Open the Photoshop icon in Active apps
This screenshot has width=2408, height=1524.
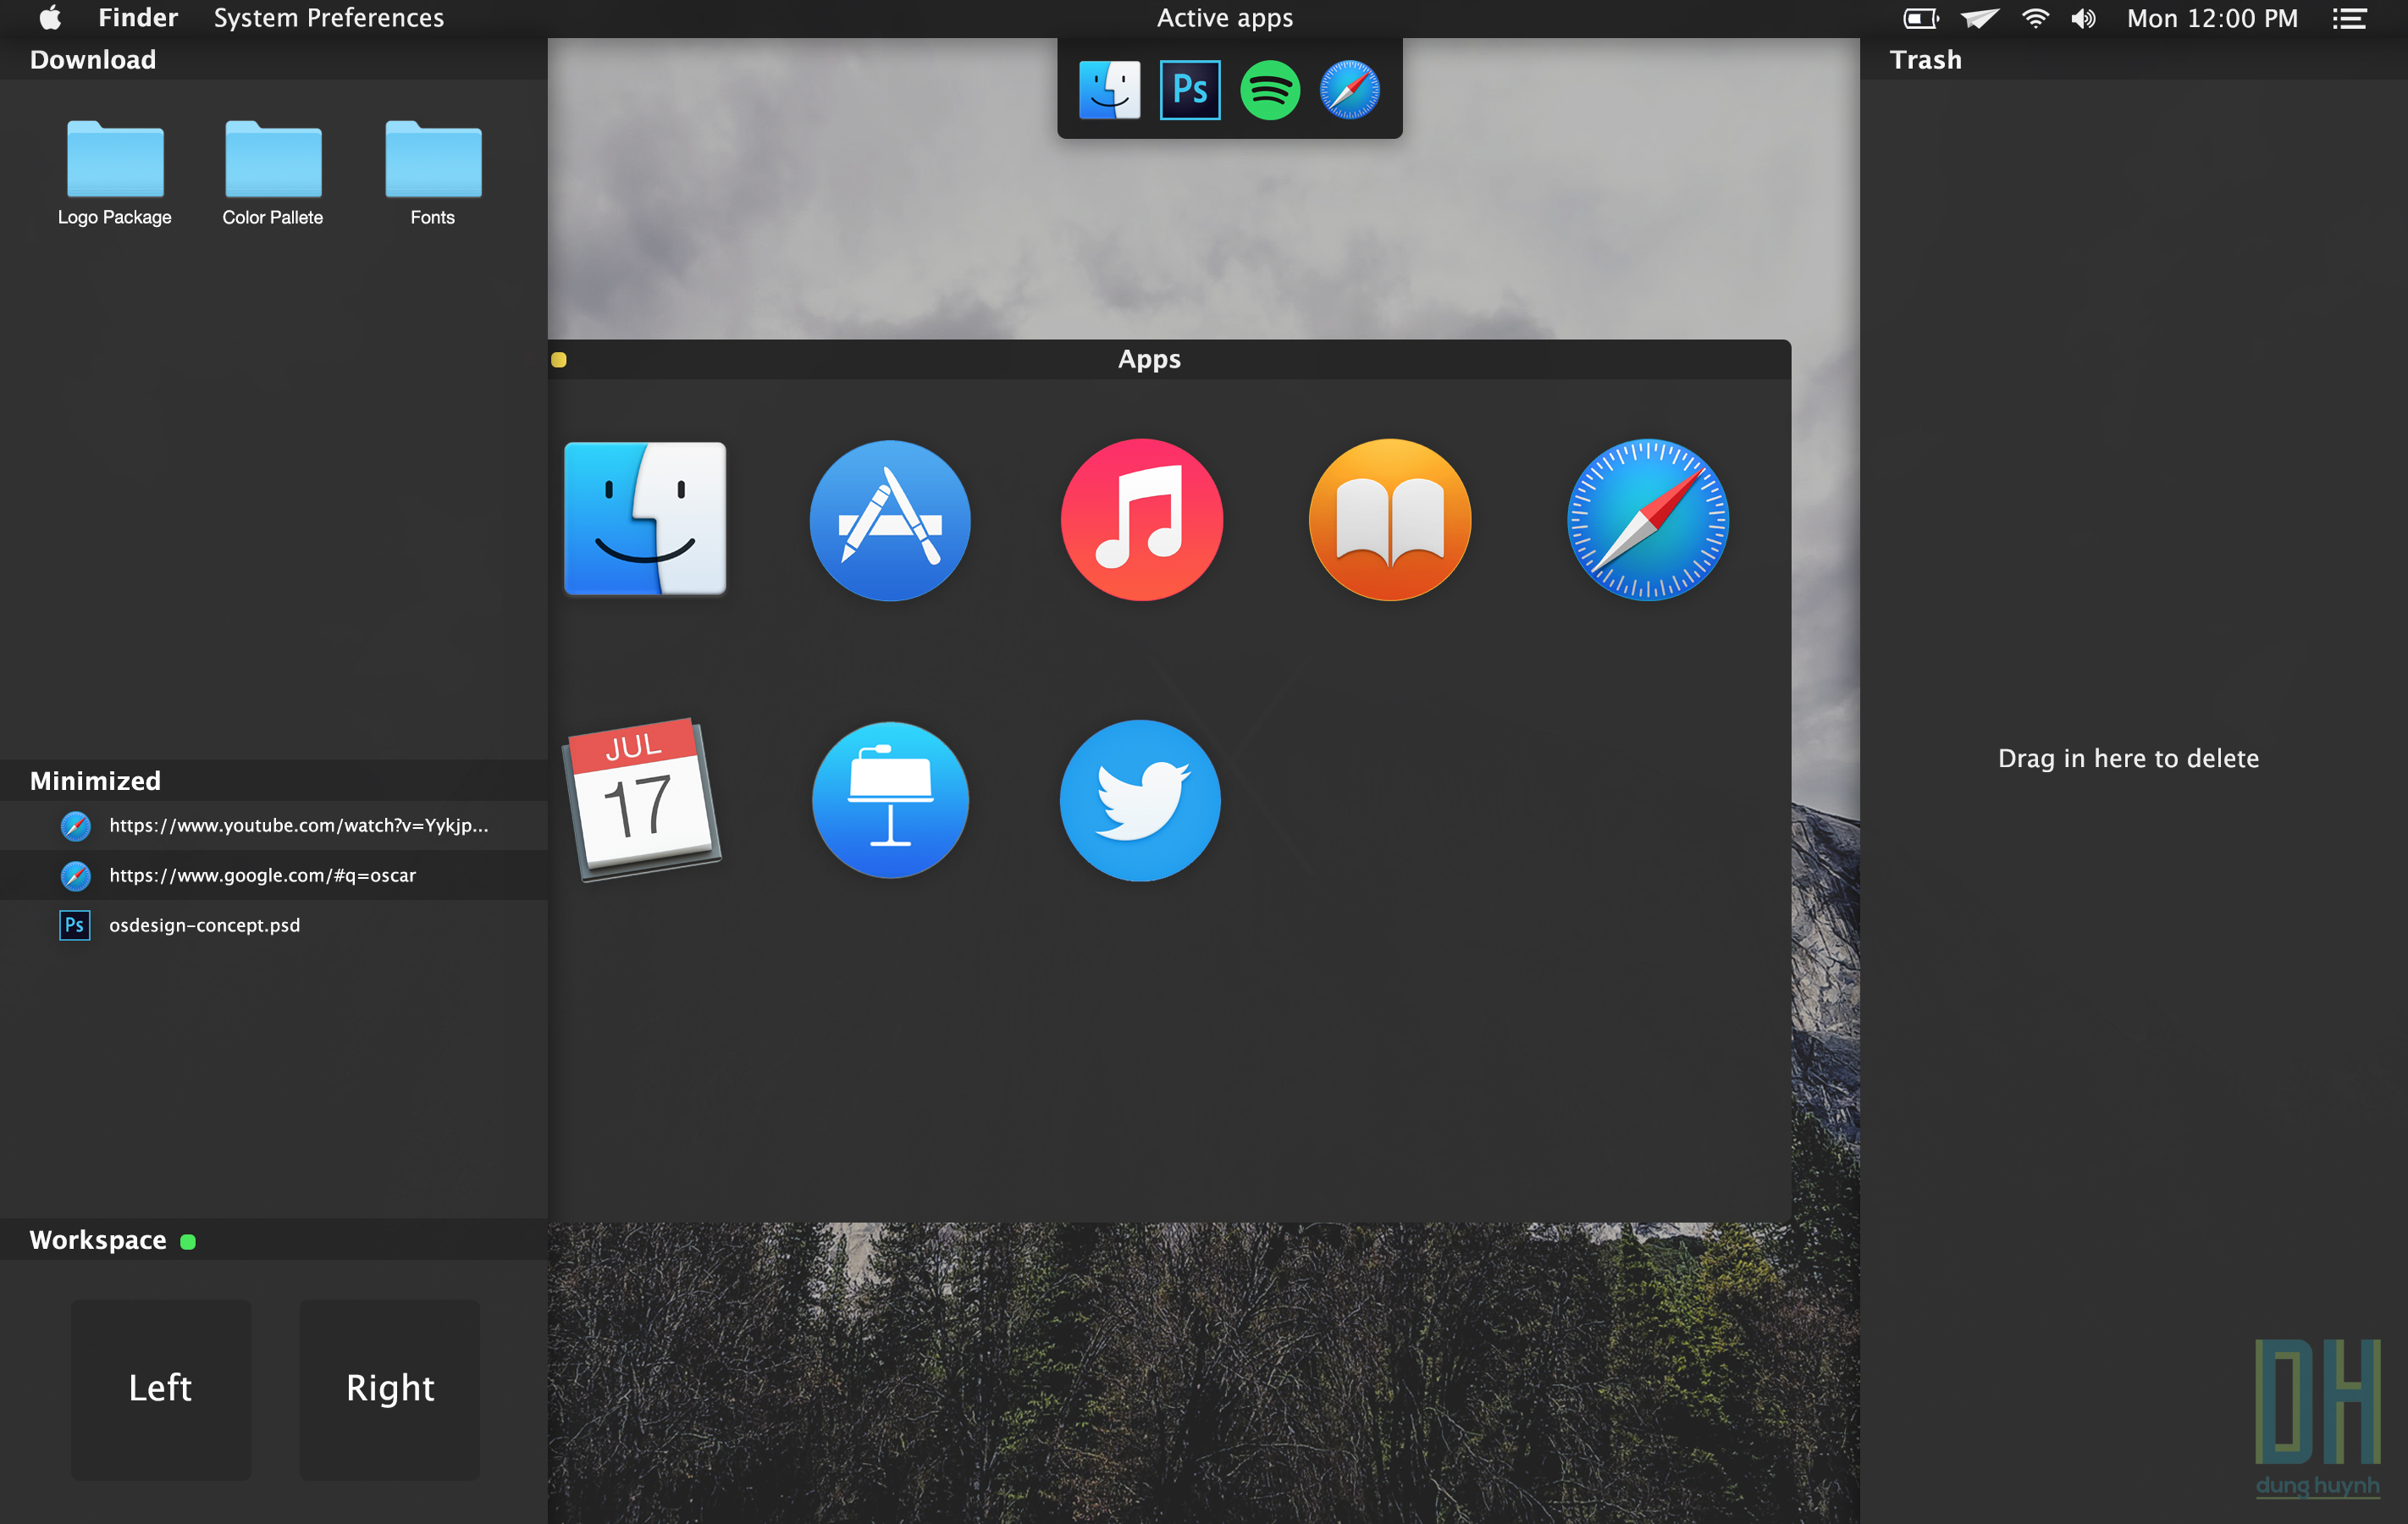pyautogui.click(x=1190, y=90)
